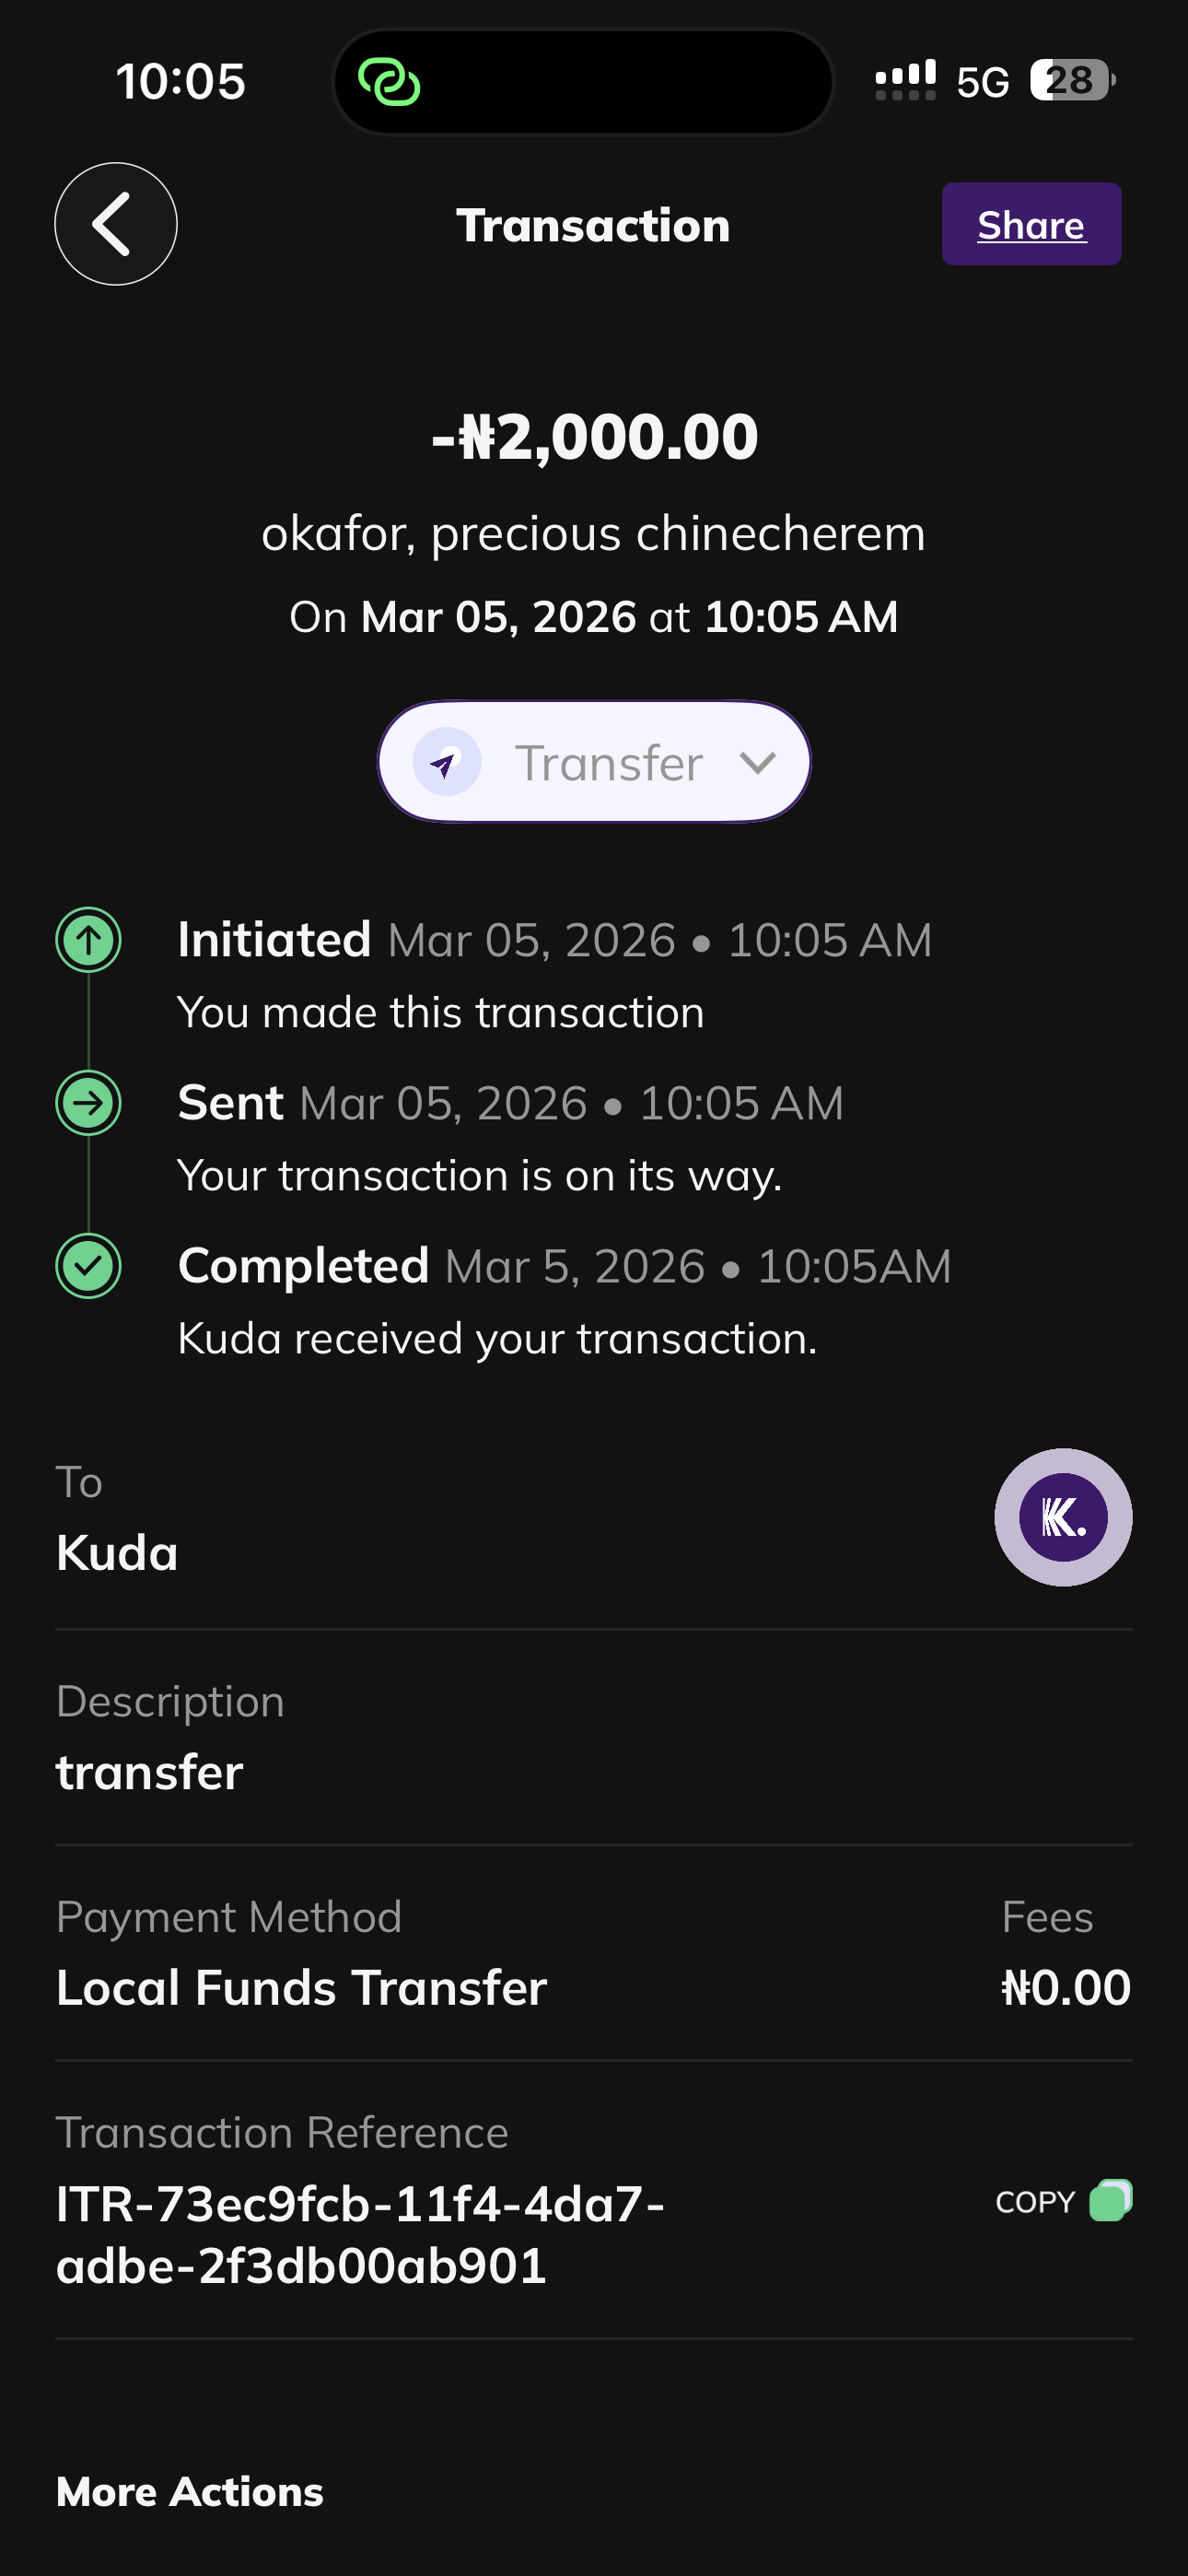Tap the paper plane transfer icon
This screenshot has width=1188, height=2576.
[446, 762]
